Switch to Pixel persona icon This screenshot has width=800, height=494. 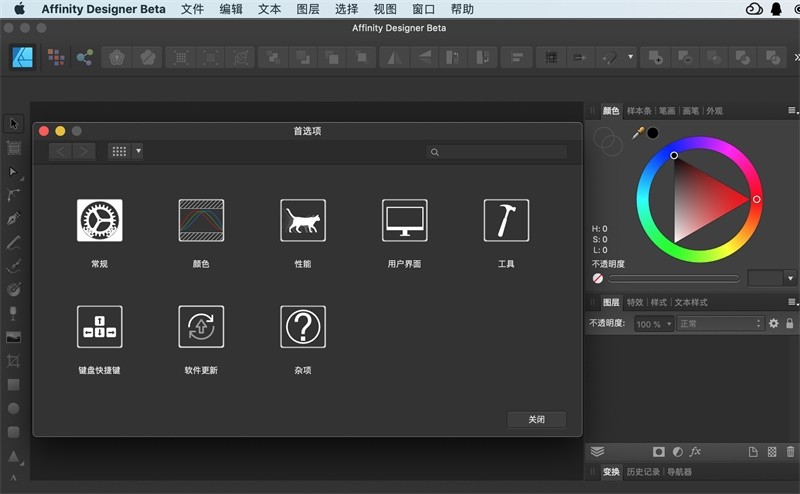[56, 57]
